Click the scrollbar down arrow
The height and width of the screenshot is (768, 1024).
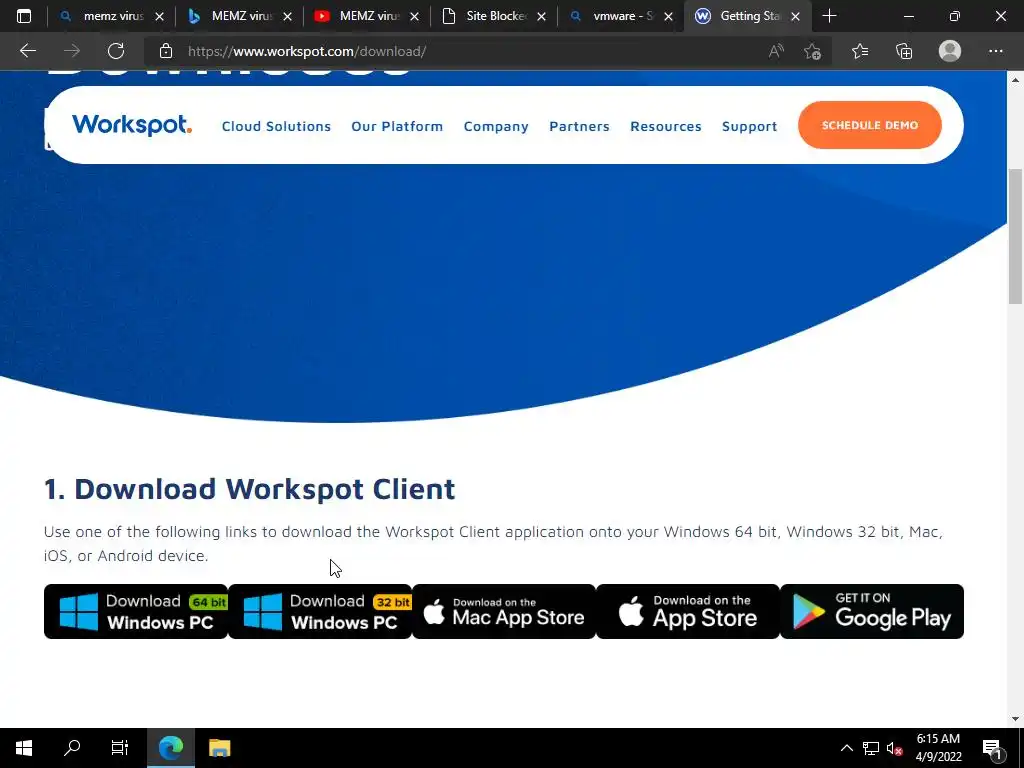pyautogui.click(x=1015, y=719)
